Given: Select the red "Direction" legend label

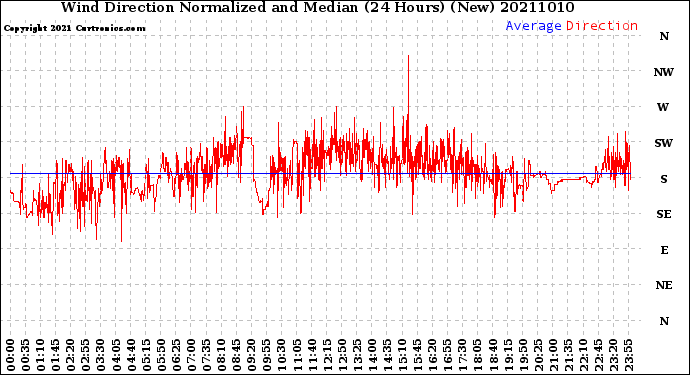Looking at the screenshot, I should [x=602, y=26].
